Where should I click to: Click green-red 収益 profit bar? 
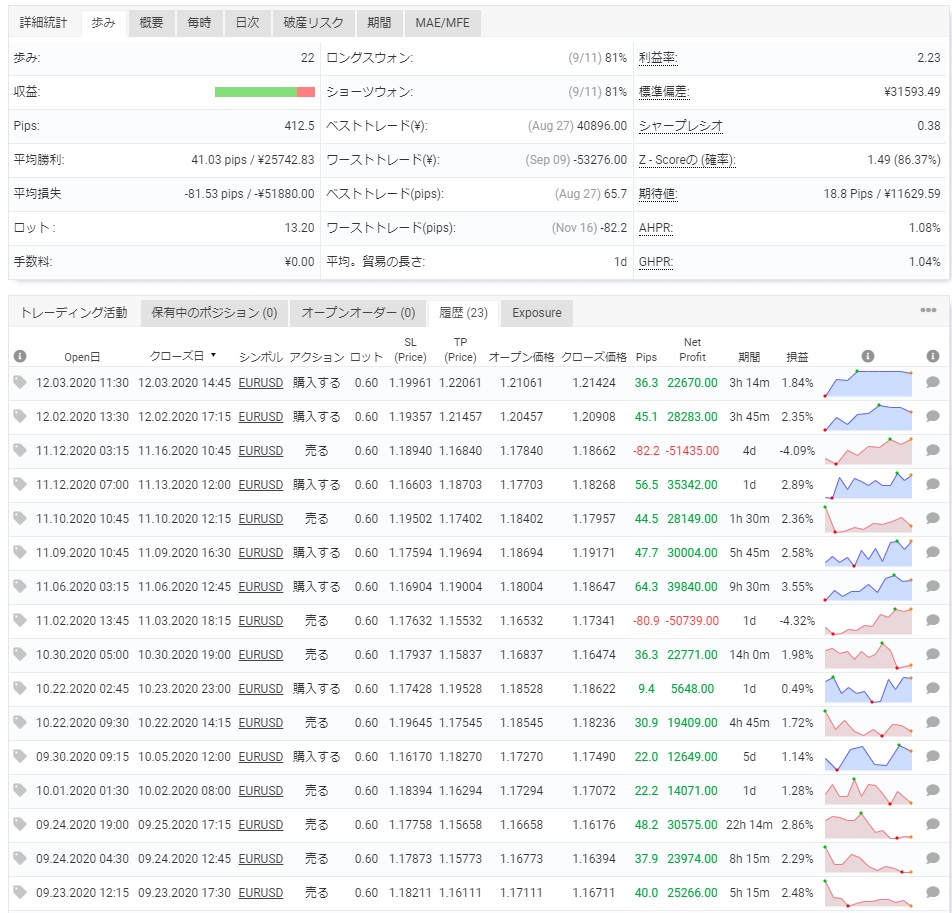[x=265, y=92]
